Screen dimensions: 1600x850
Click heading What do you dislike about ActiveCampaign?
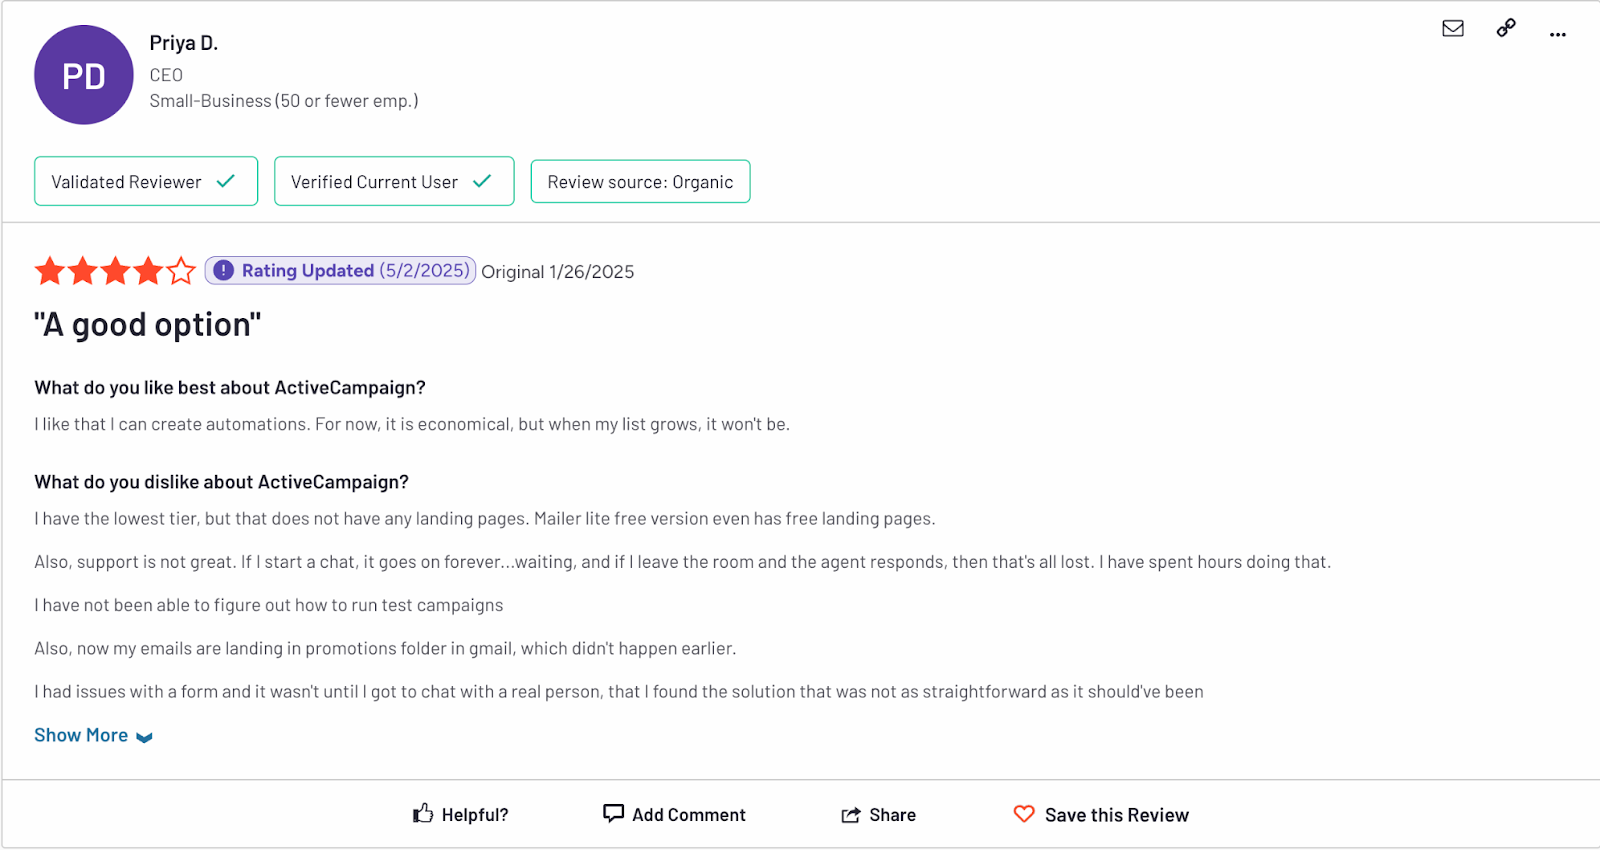tap(222, 482)
